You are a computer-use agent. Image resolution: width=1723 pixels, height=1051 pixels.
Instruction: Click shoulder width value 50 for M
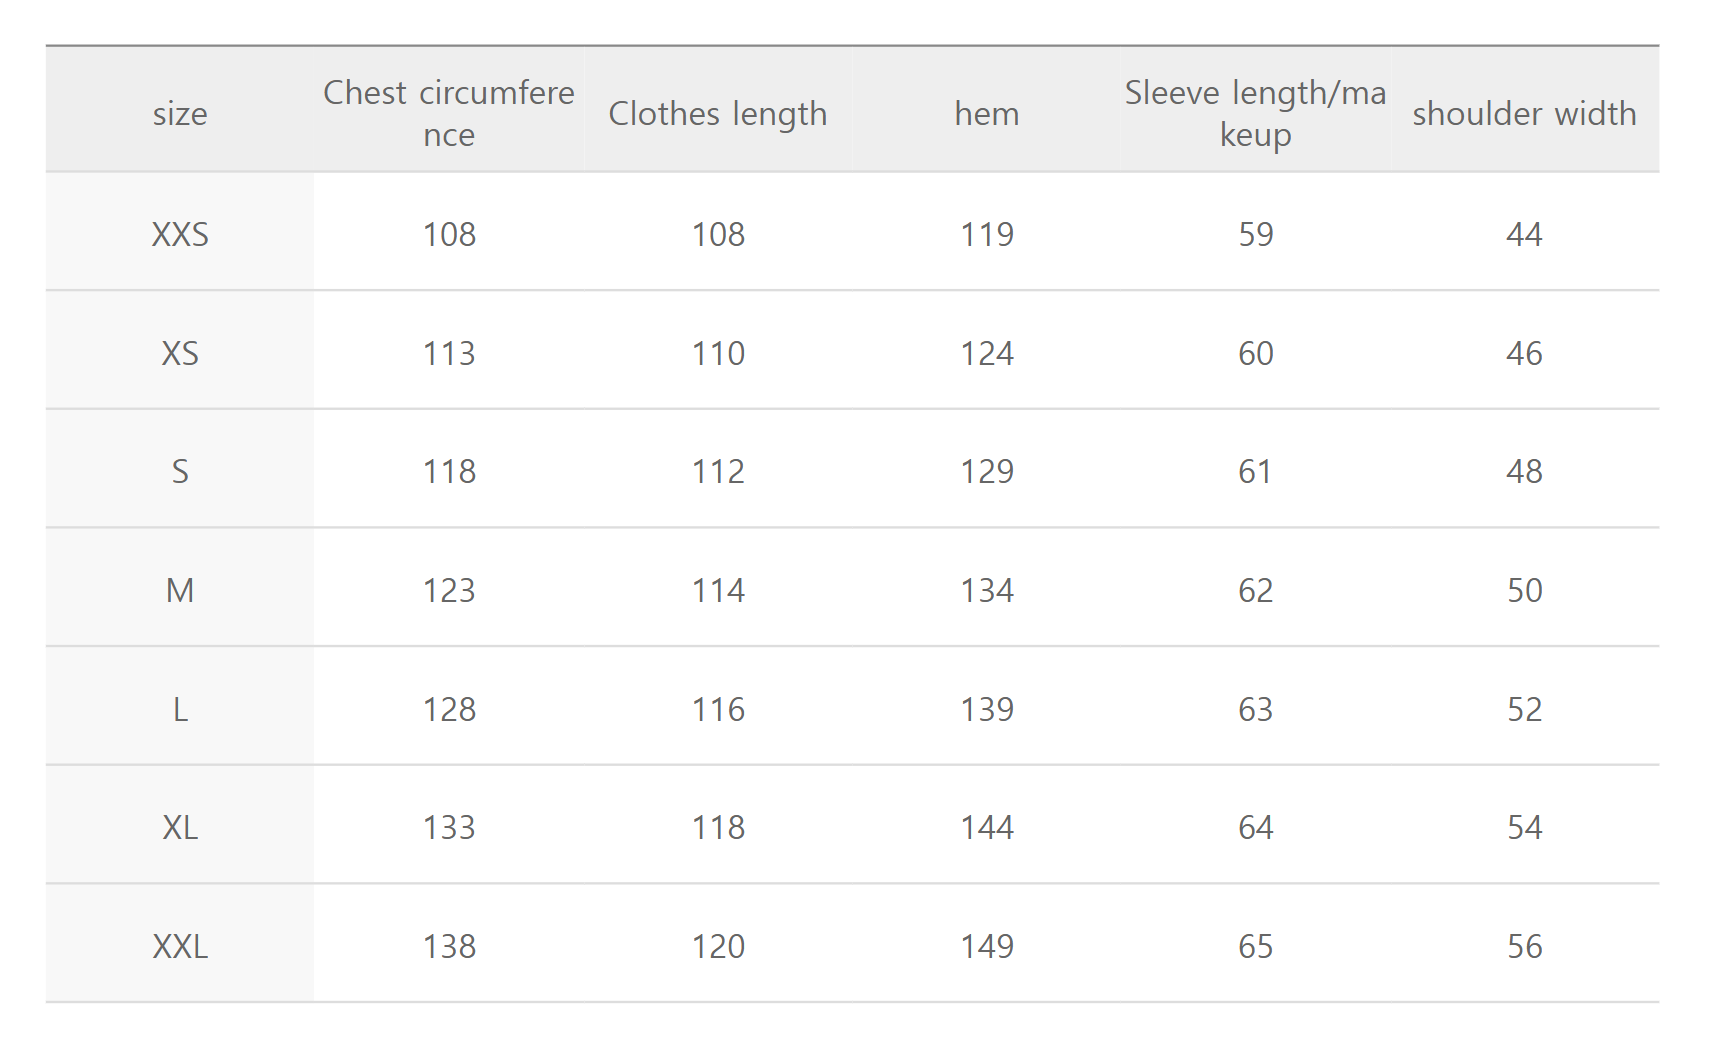[1524, 591]
